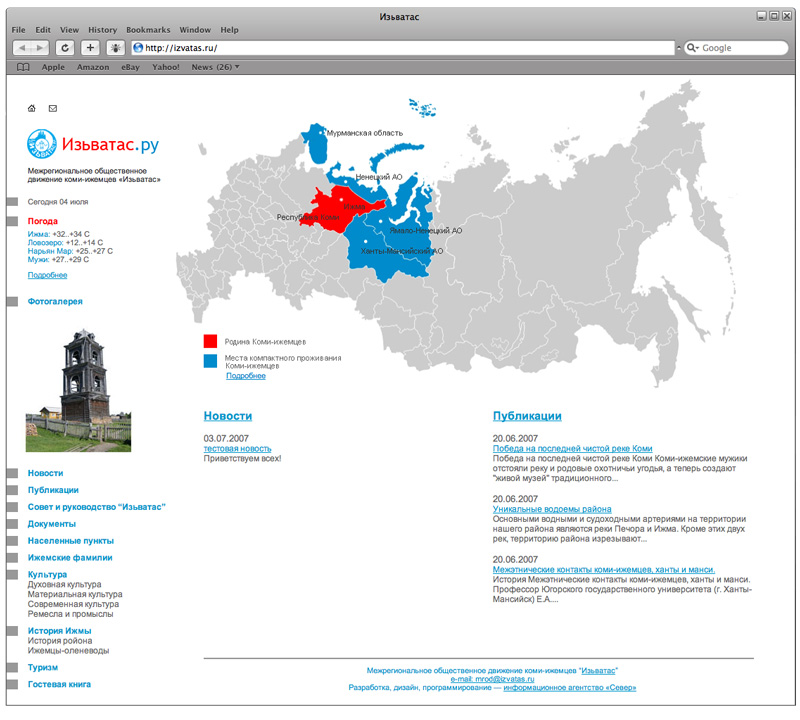Image resolution: width=800 pixels, height=720 pixels.
Task: Click the plus add bookmark button
Action: [90, 48]
